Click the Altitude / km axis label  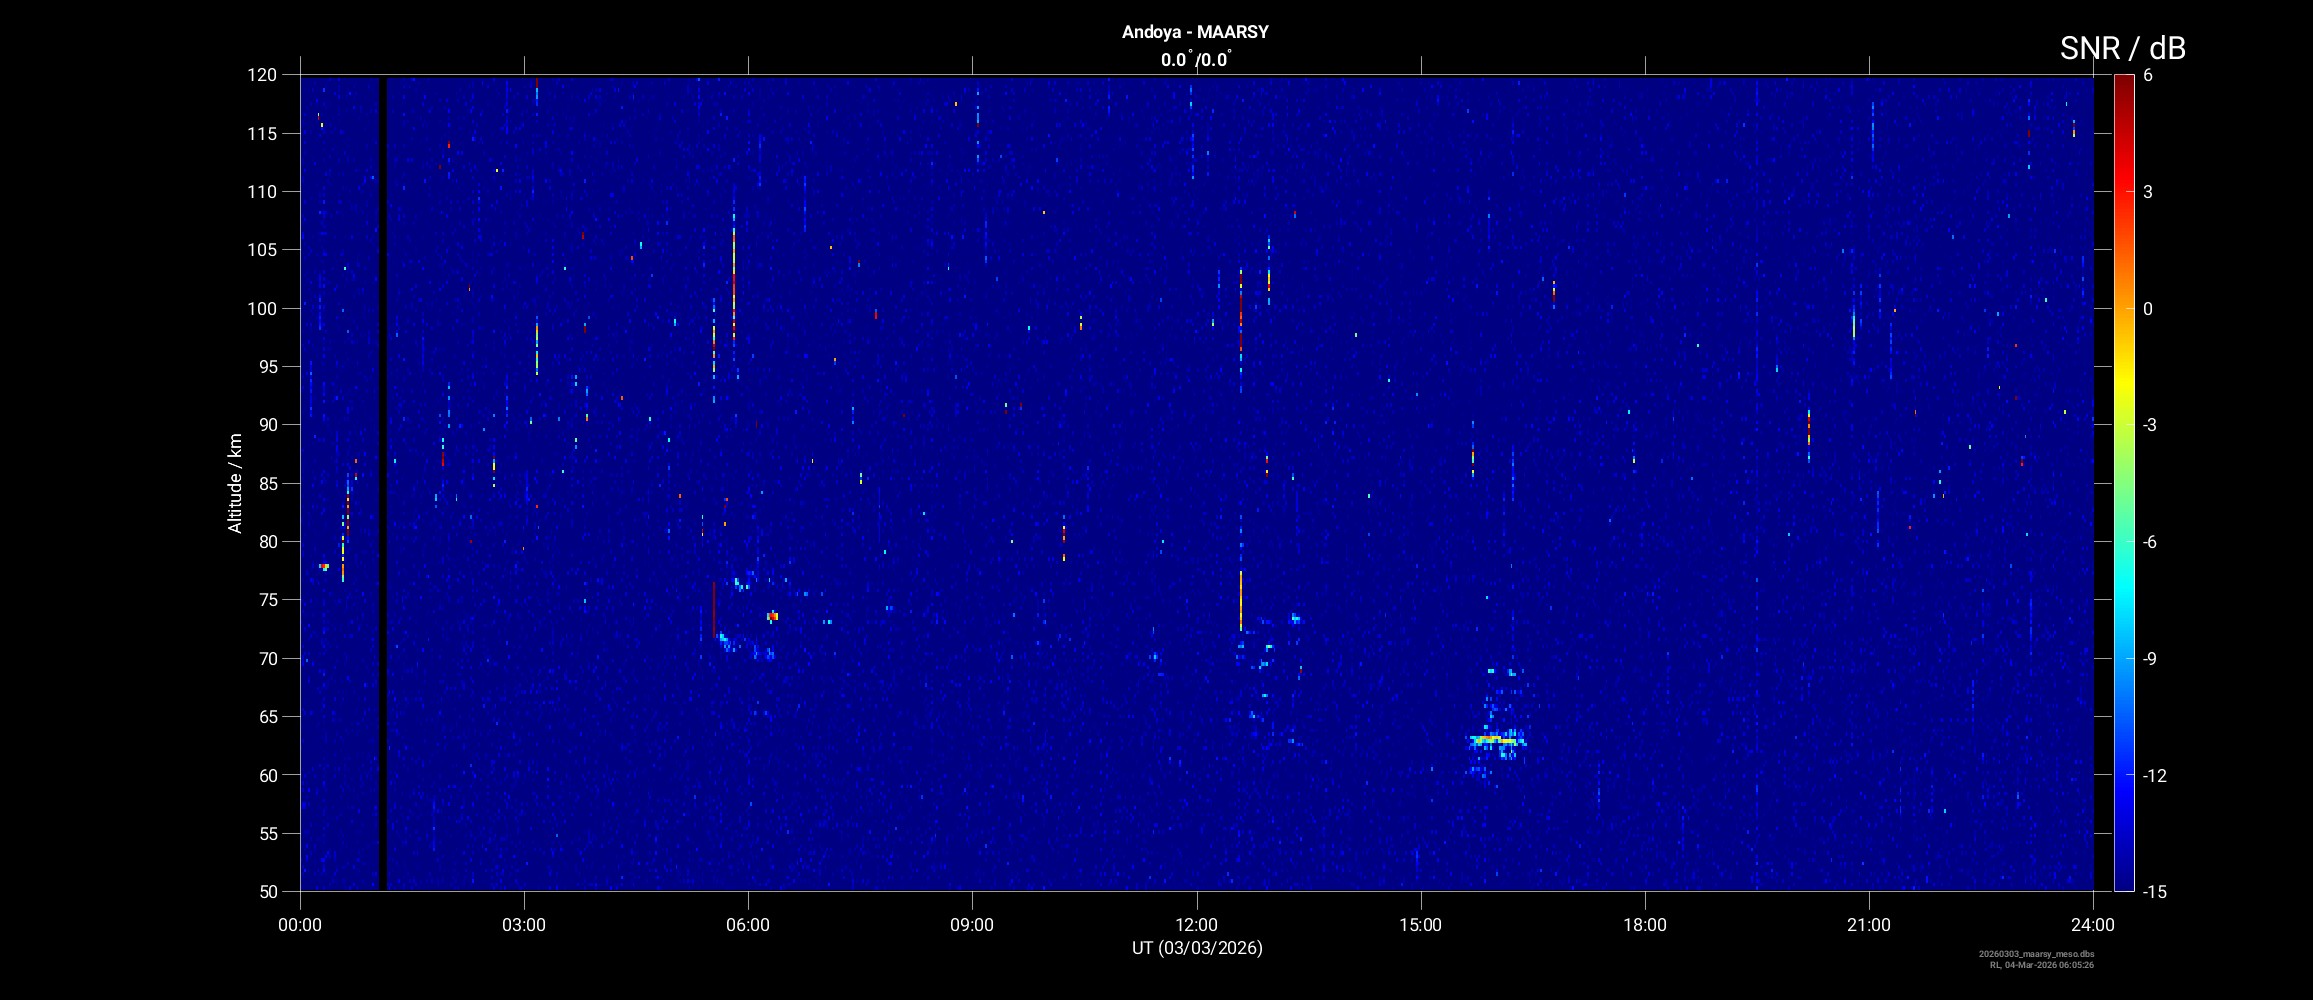pyautogui.click(x=235, y=483)
